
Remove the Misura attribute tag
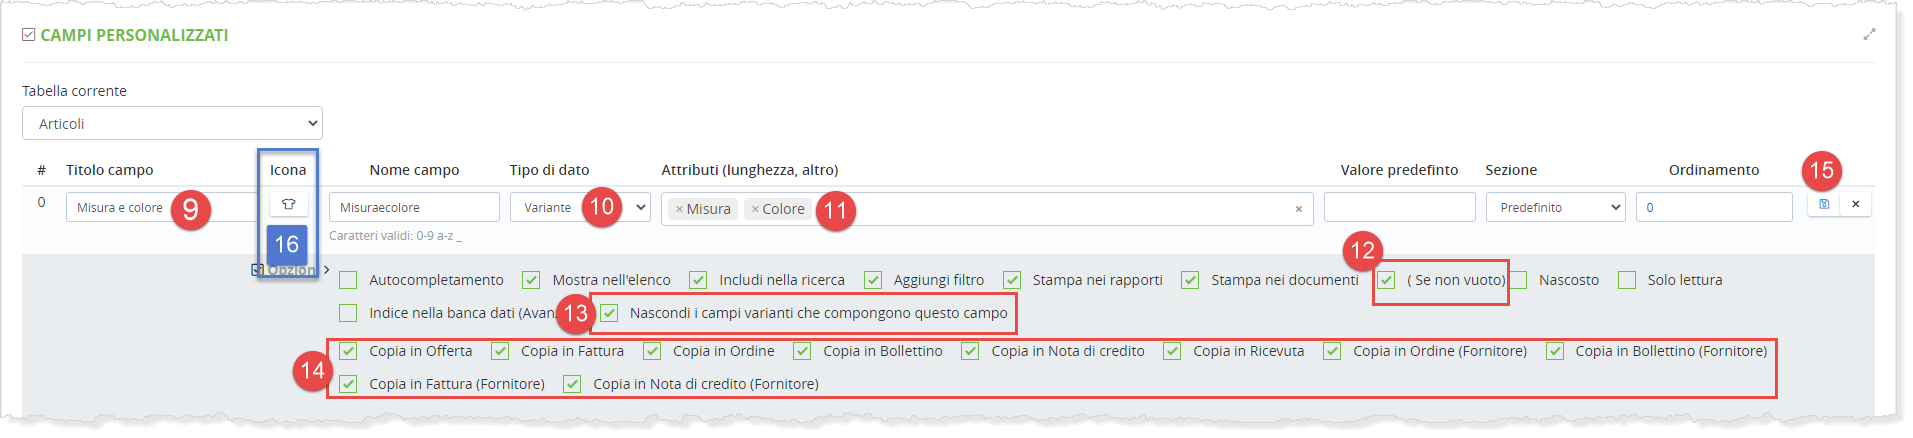pos(679,210)
